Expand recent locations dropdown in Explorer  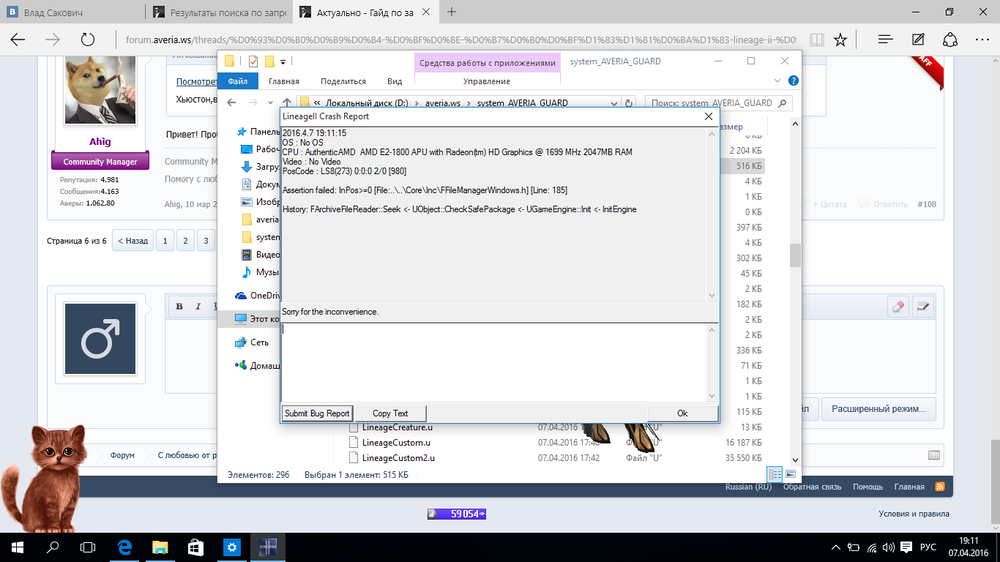[x=272, y=102]
